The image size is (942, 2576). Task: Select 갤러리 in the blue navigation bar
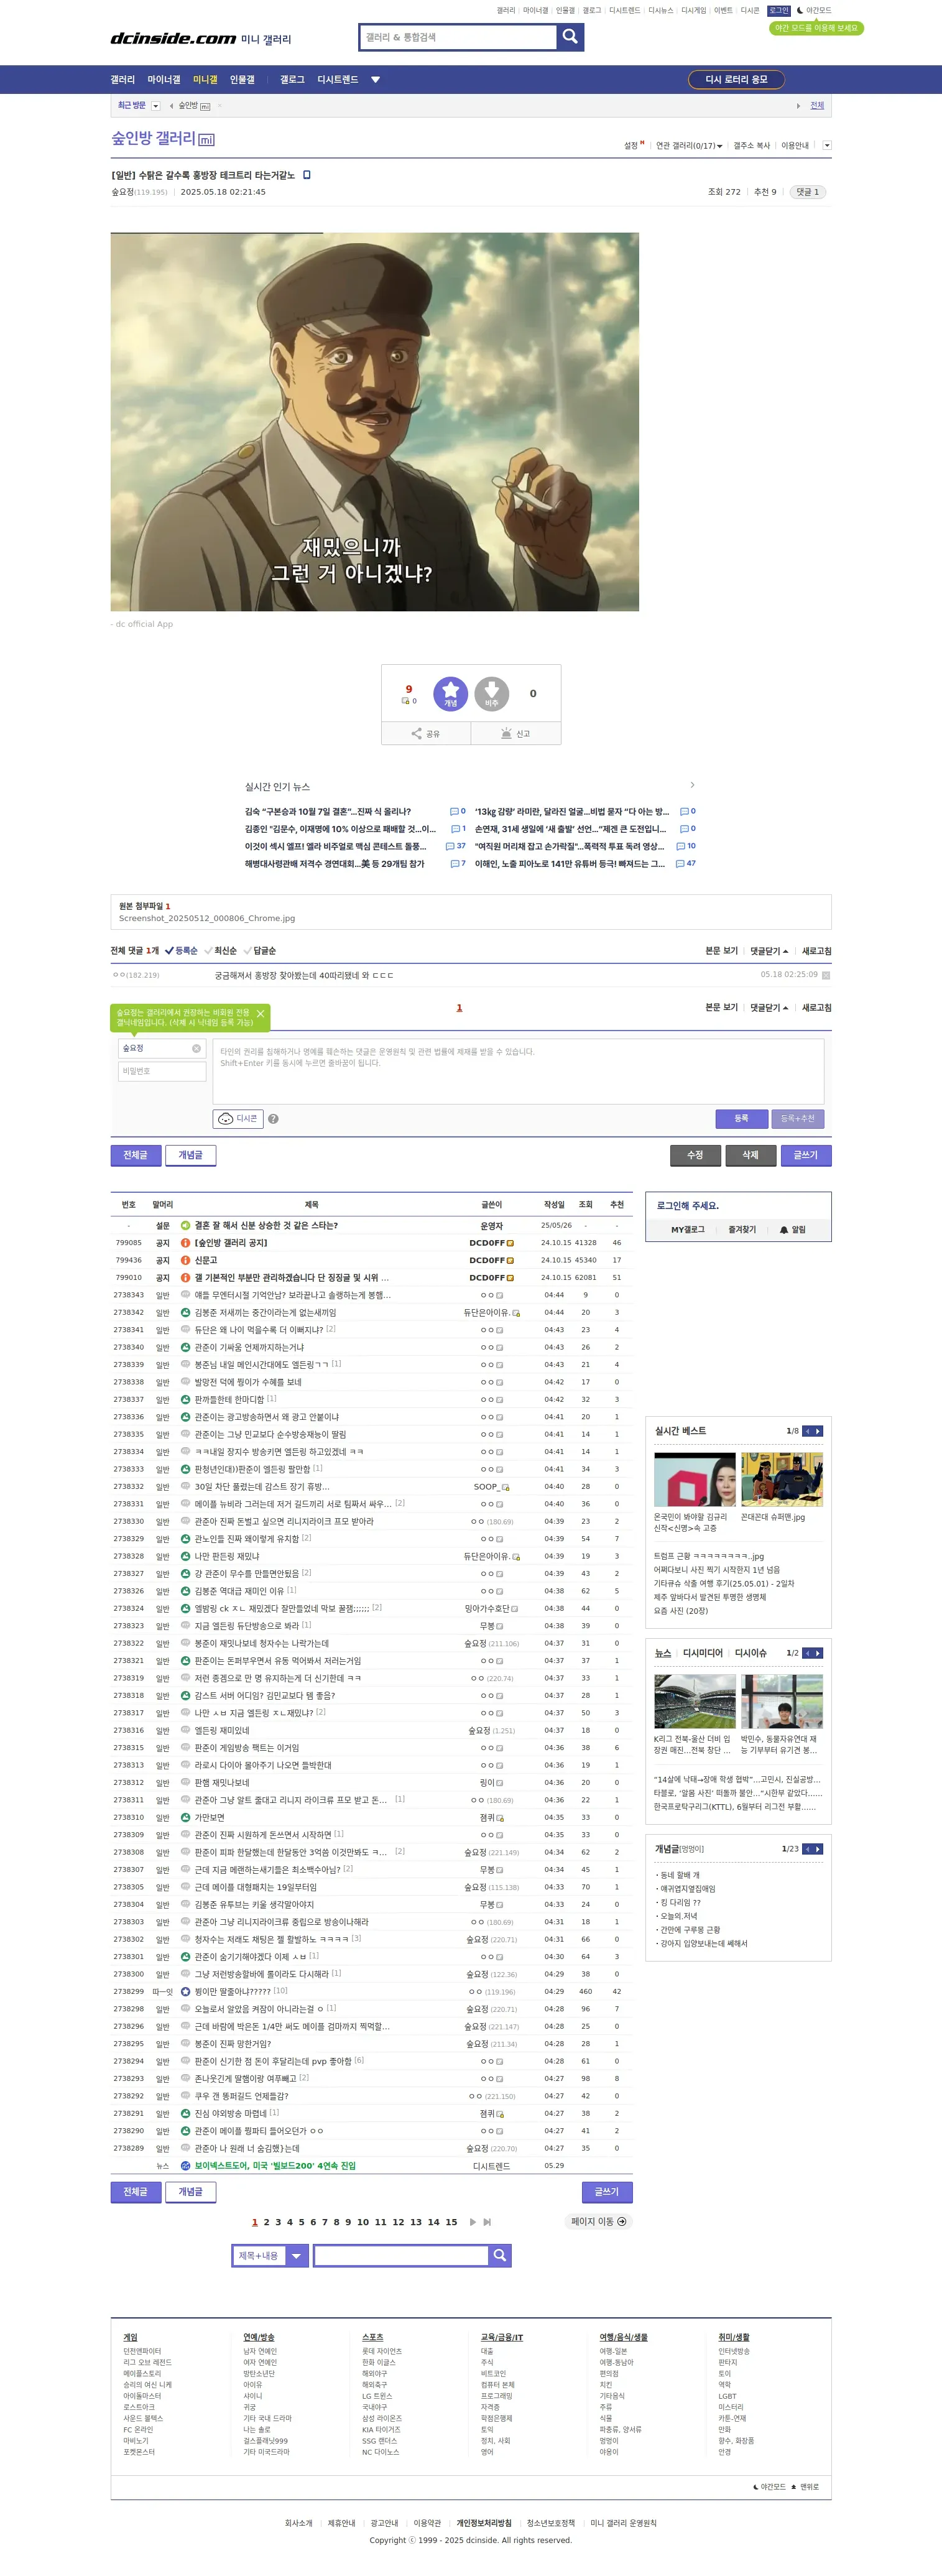pos(122,80)
